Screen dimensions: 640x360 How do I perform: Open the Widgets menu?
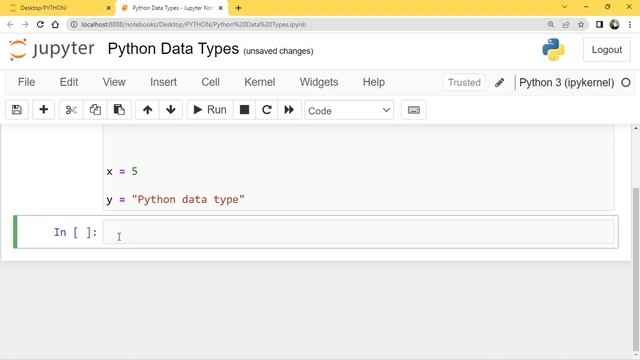319,82
